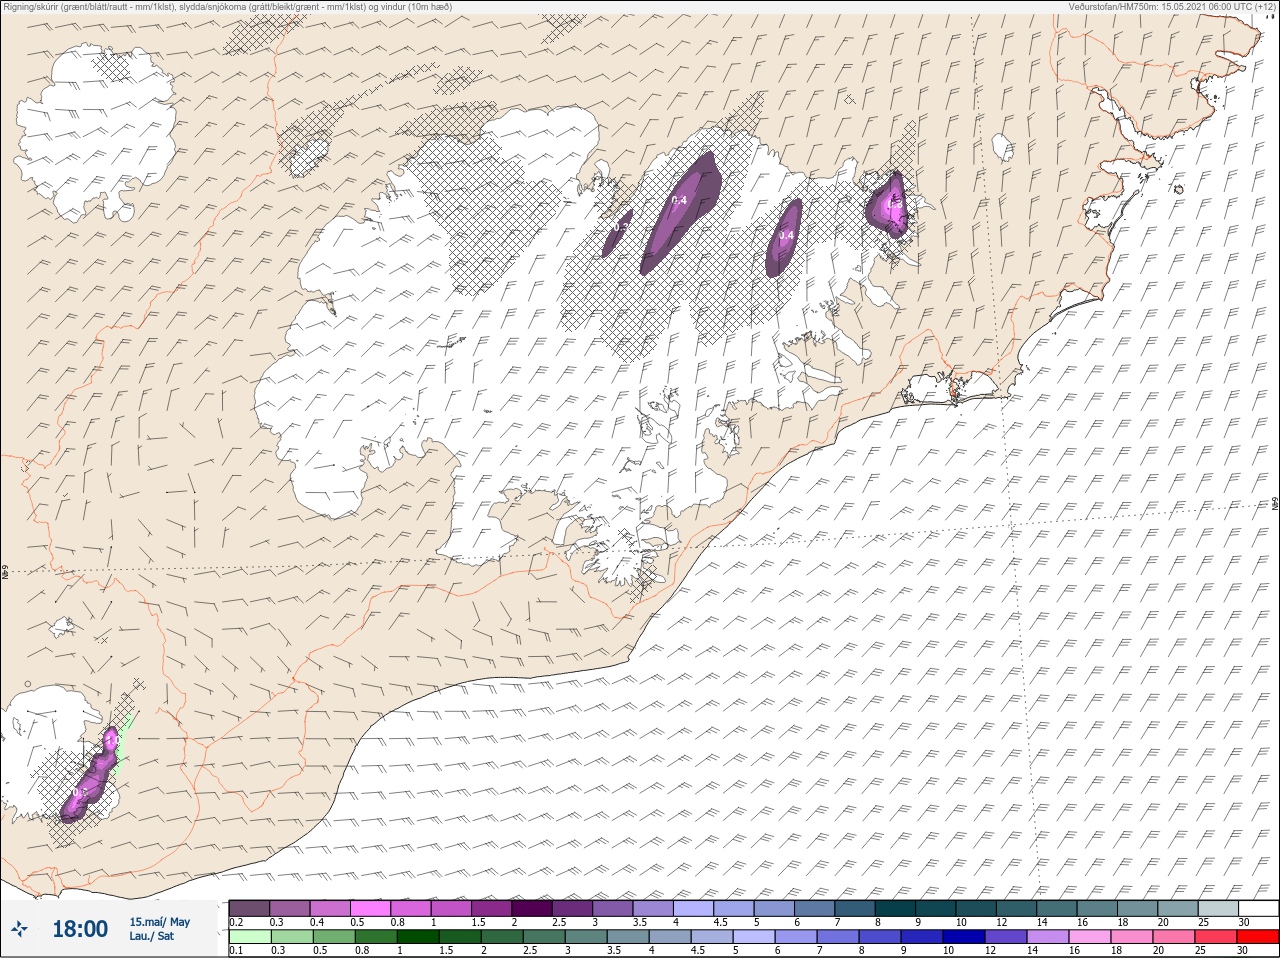Select the 18:00 forecast time label

click(80, 929)
